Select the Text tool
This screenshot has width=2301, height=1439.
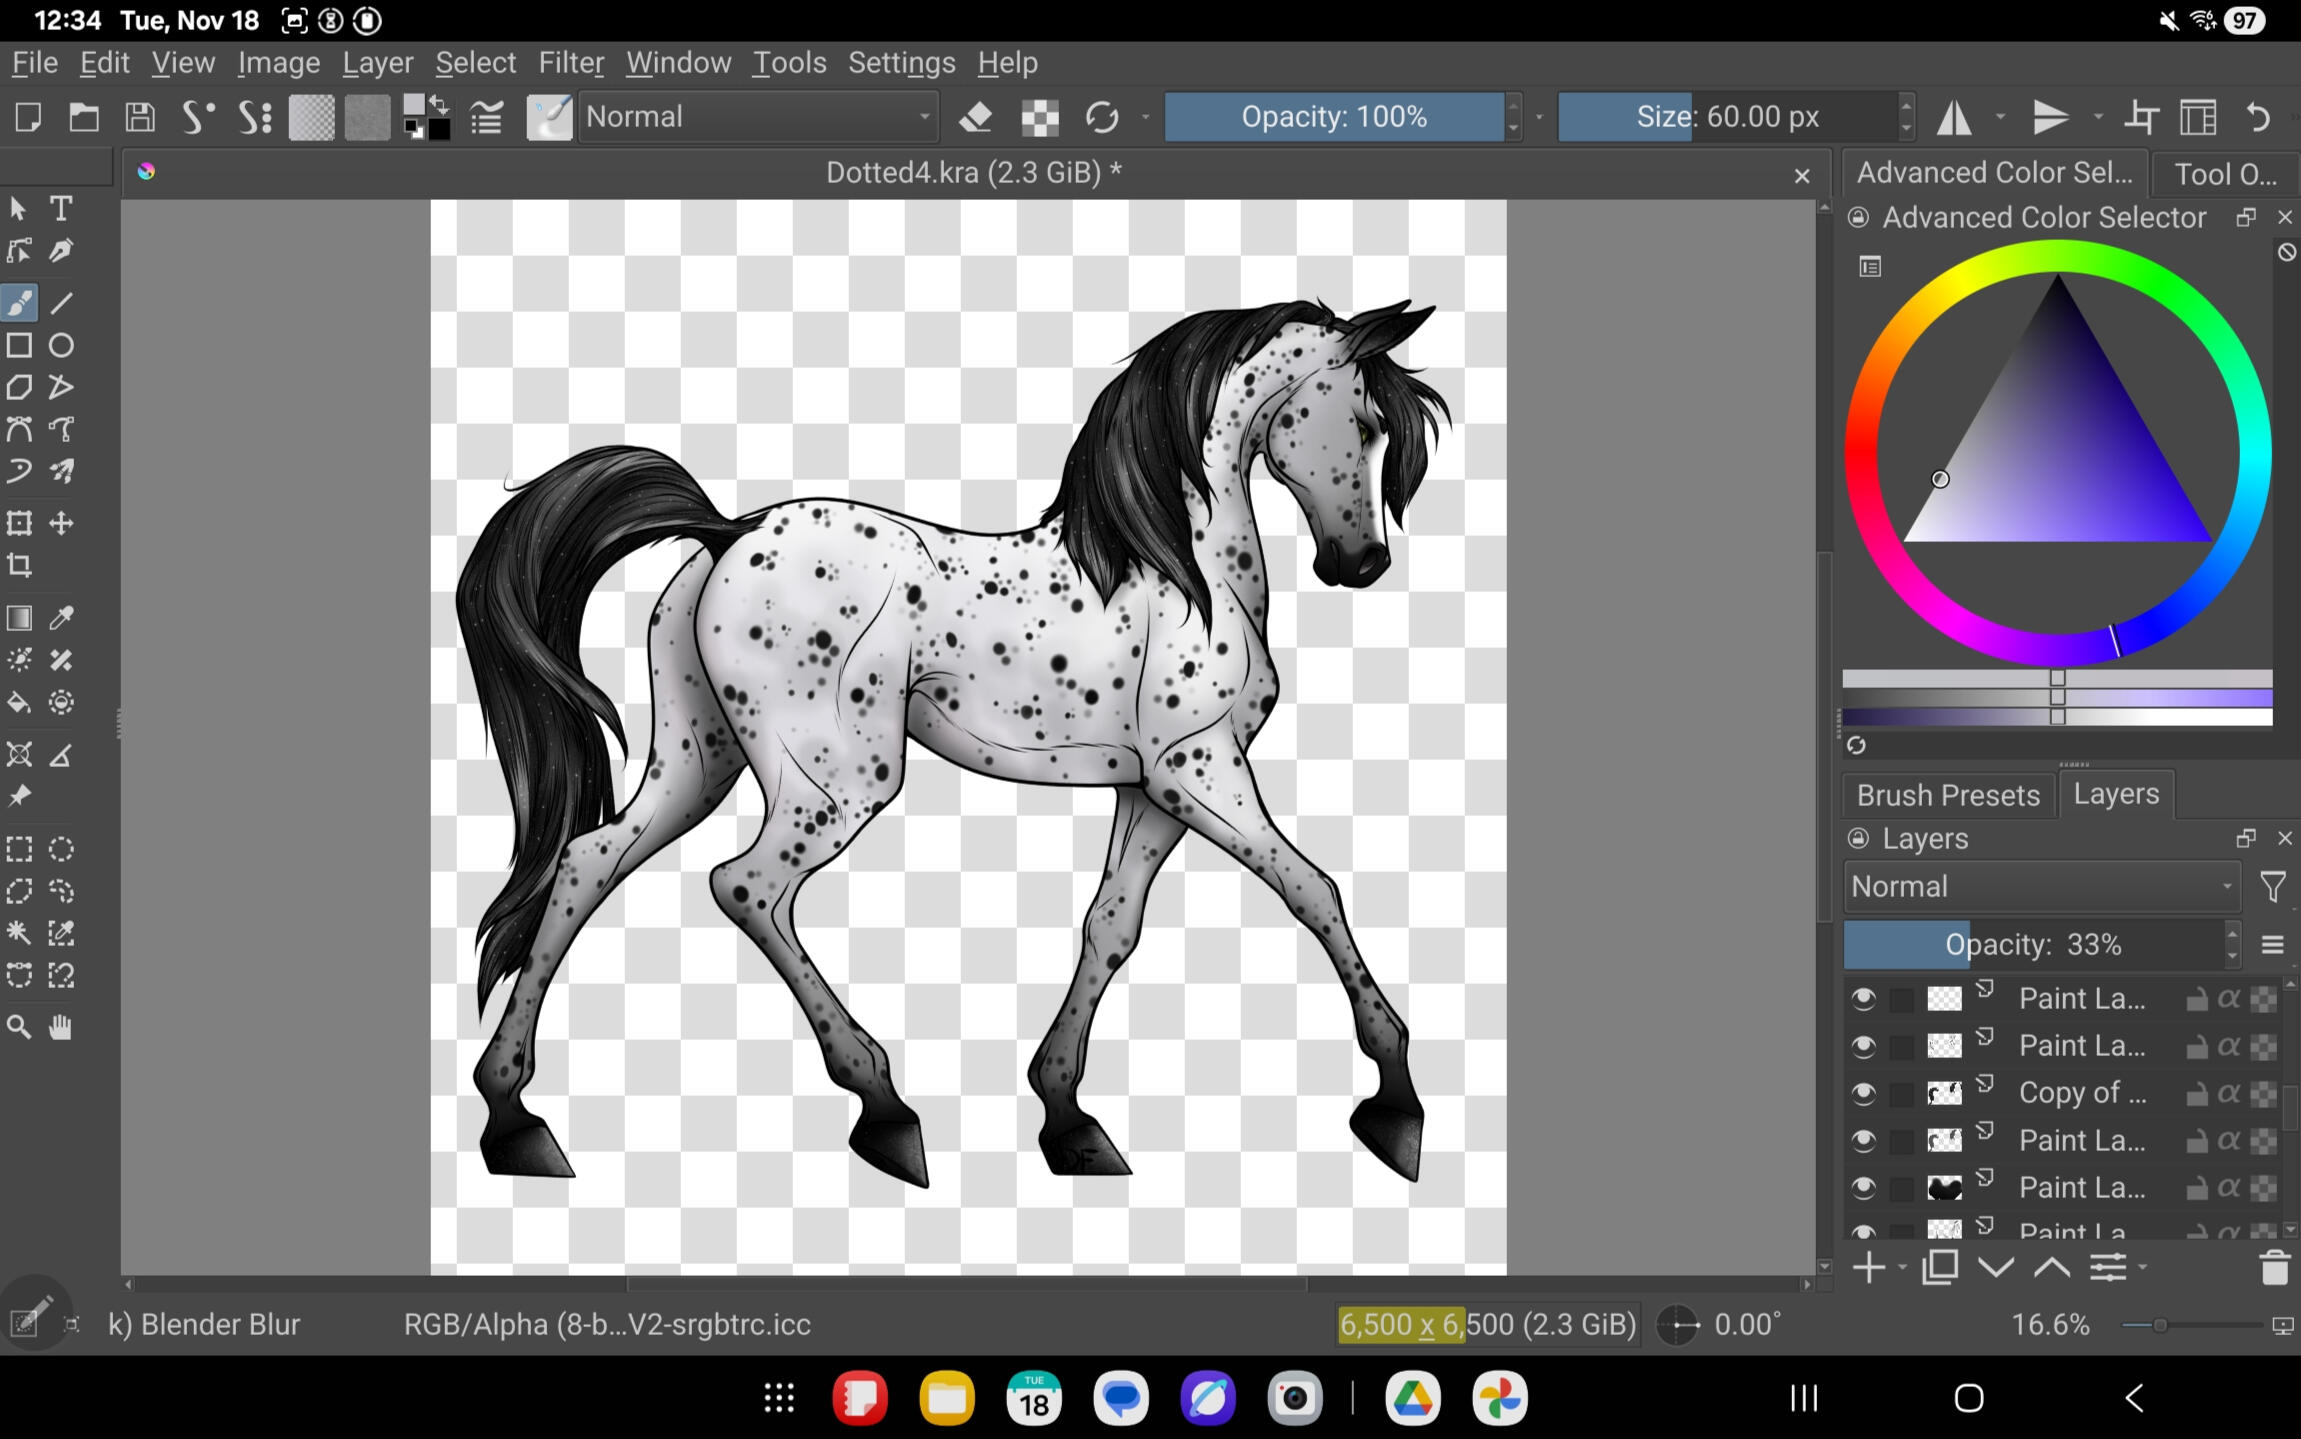tap(61, 208)
